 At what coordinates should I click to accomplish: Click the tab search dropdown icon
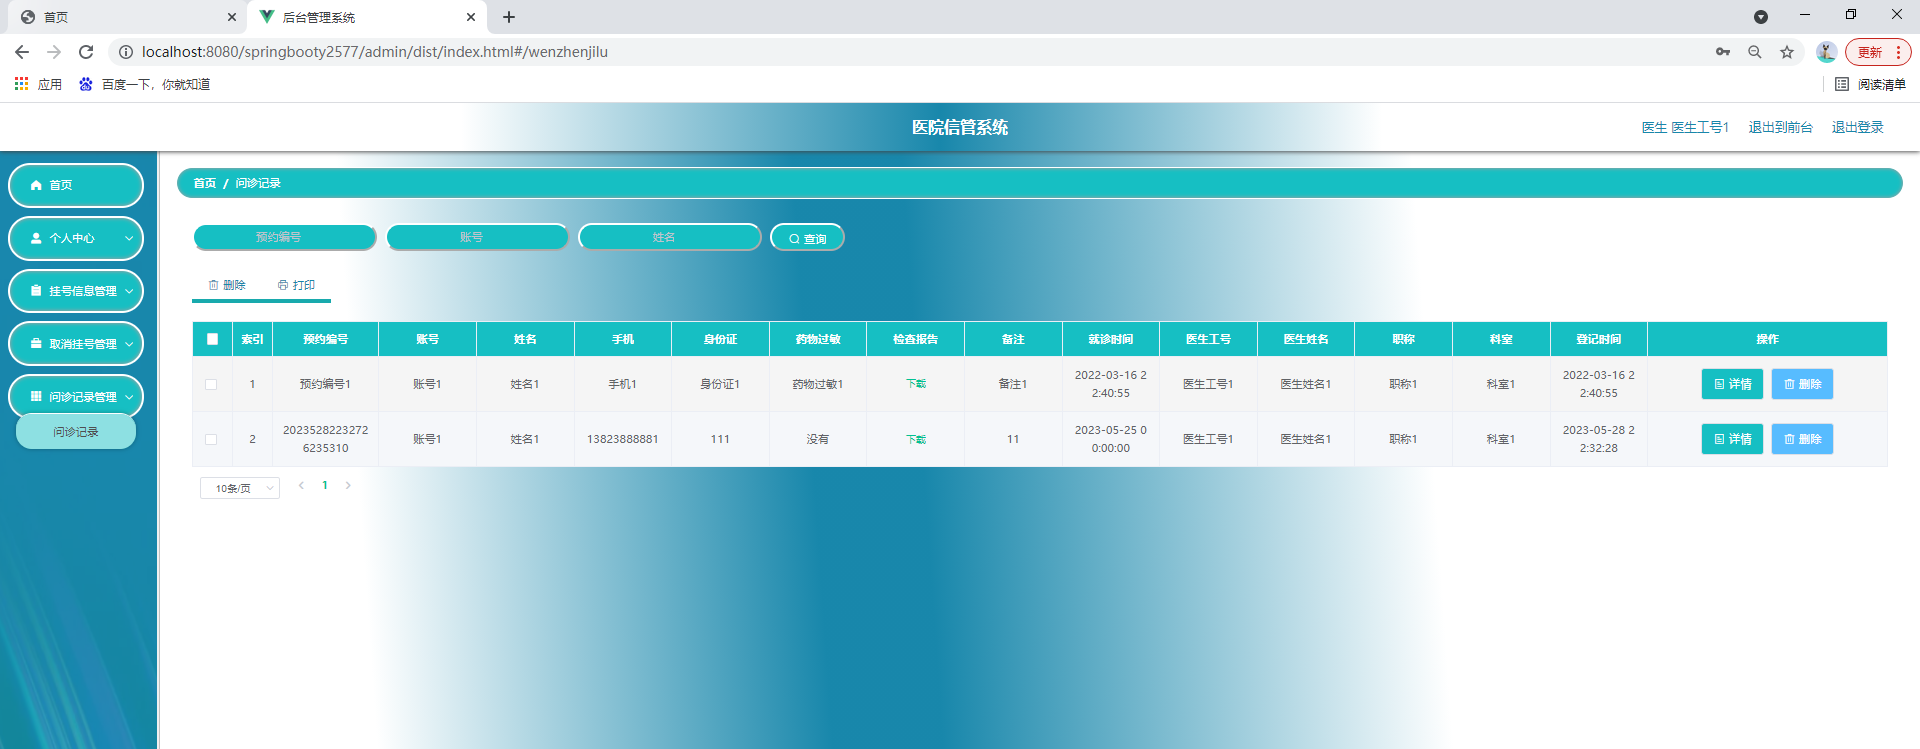(1761, 17)
